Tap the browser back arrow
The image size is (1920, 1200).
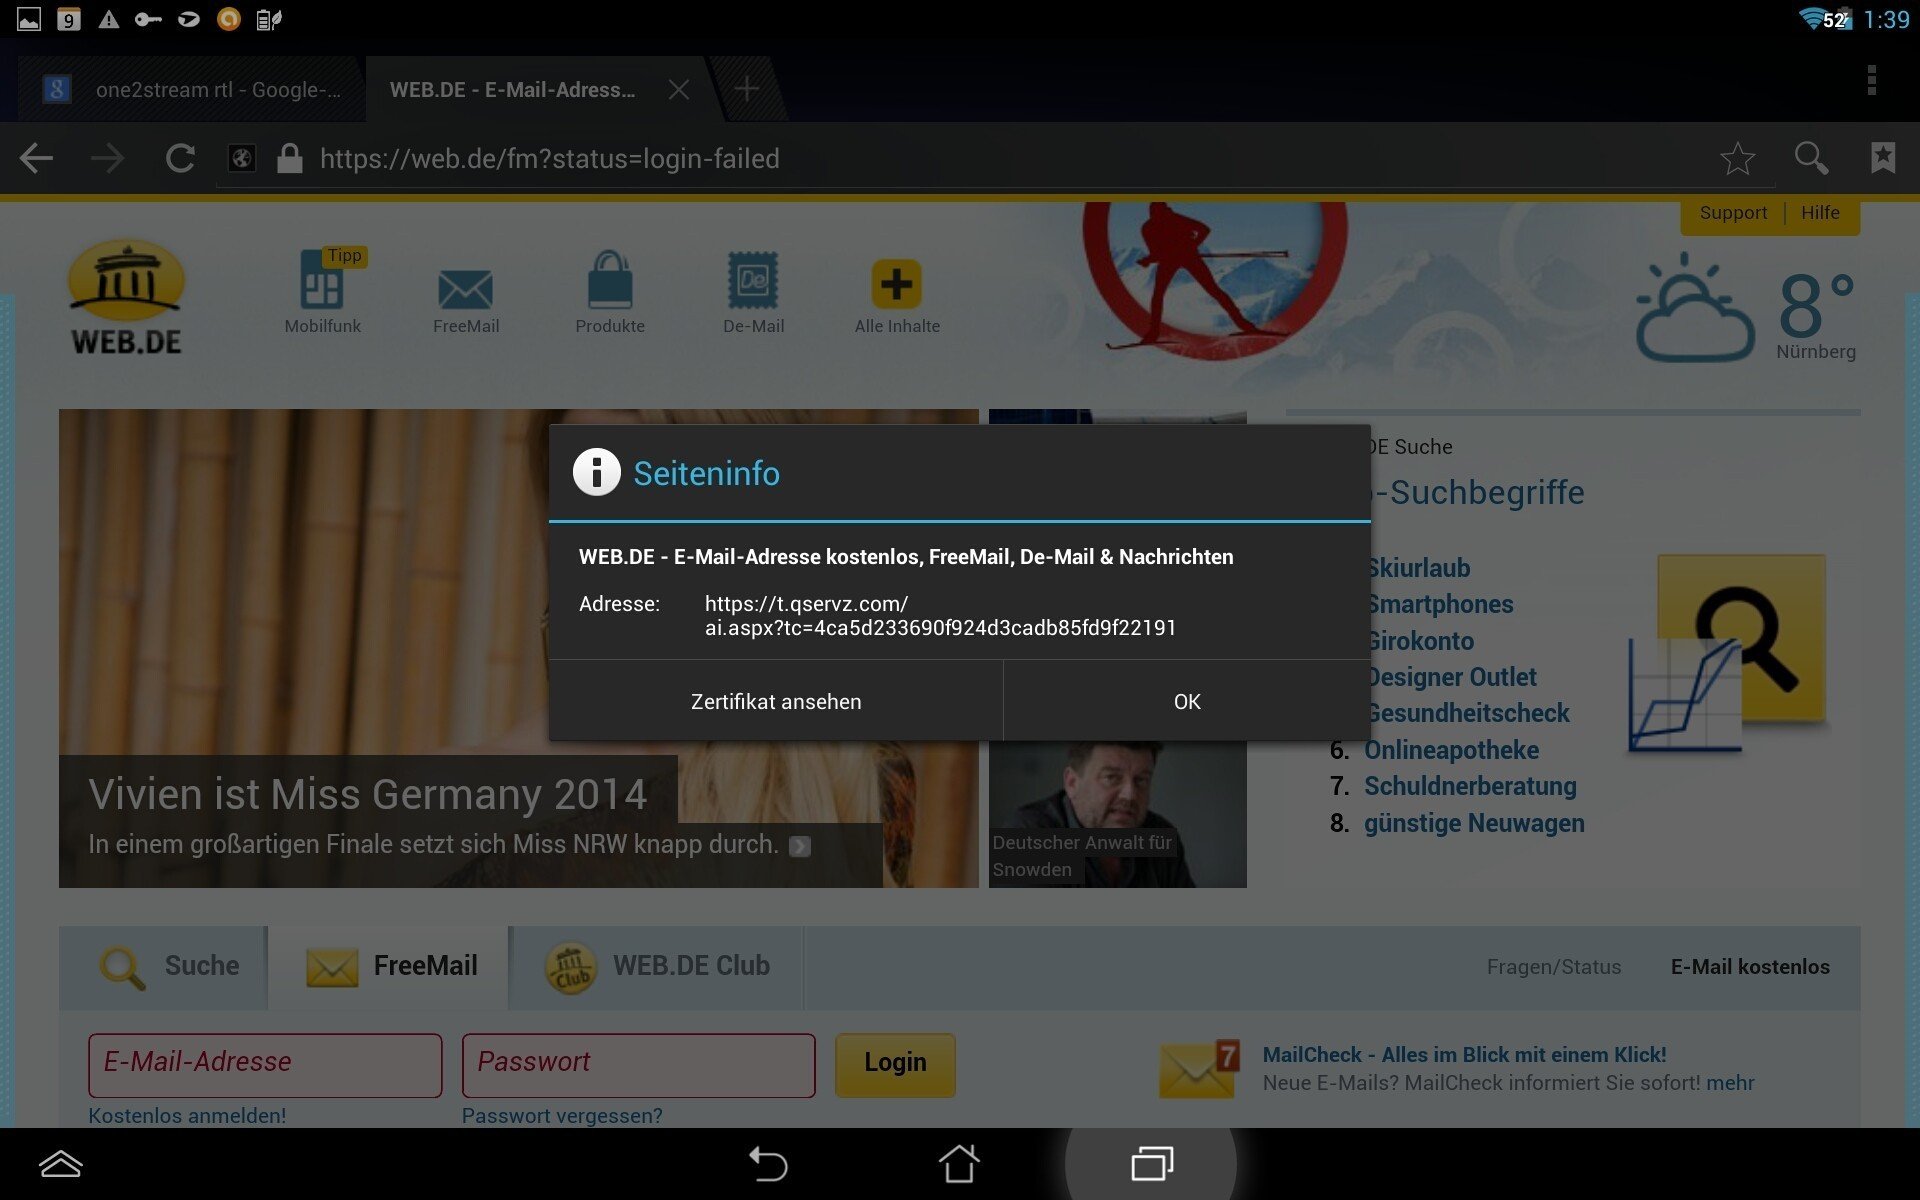click(36, 158)
